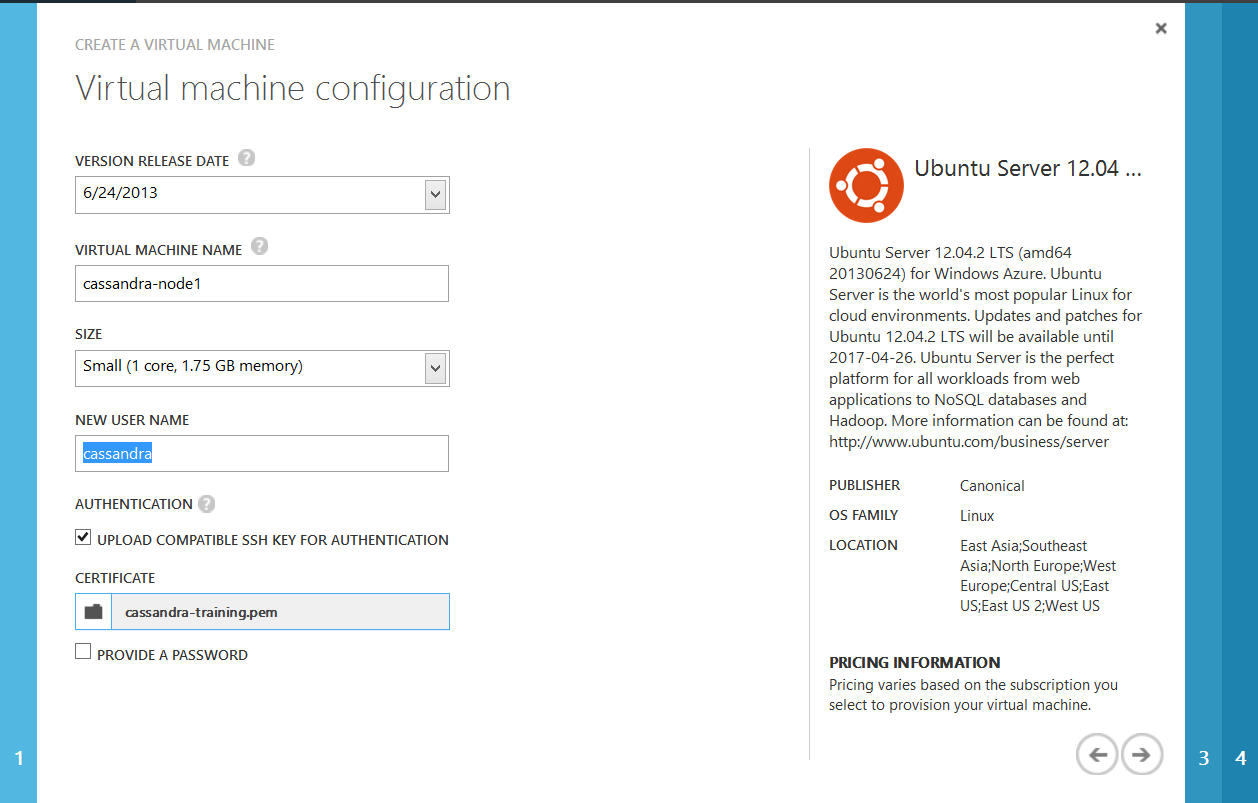Click the Location regions list text
This screenshot has width=1258, height=803.
[1038, 576]
